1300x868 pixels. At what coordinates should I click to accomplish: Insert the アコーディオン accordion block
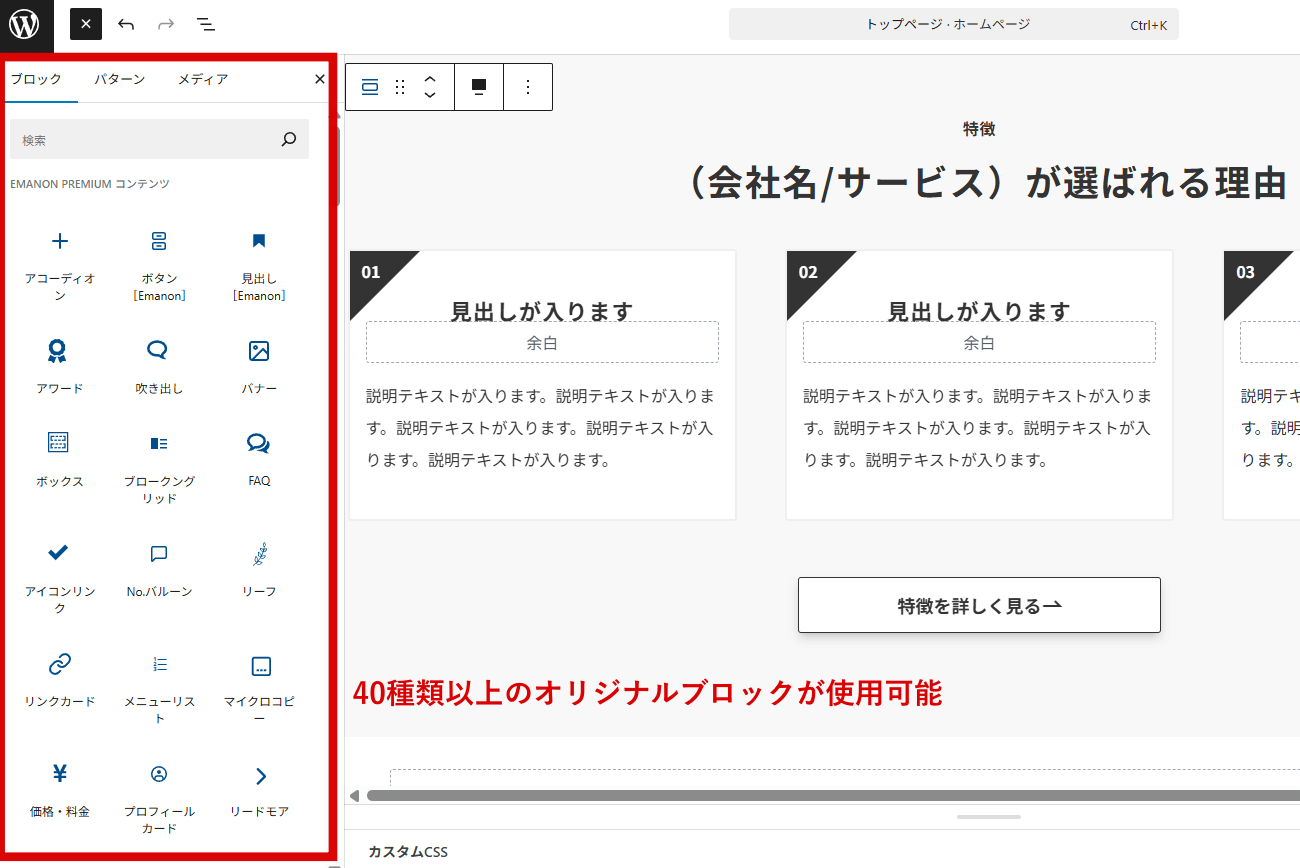pyautogui.click(x=60, y=262)
